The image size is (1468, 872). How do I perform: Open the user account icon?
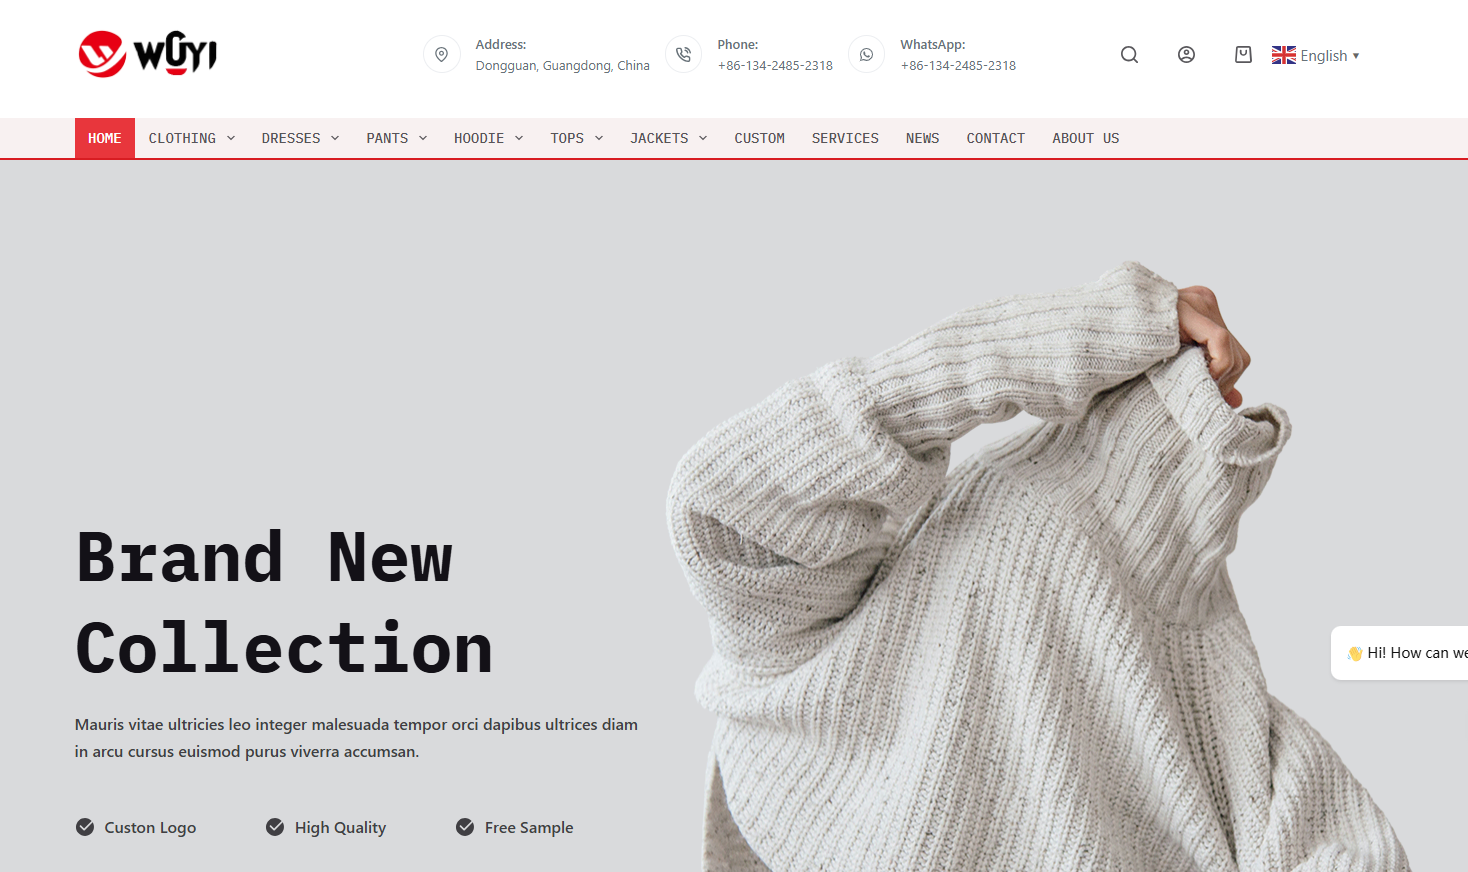point(1186,55)
